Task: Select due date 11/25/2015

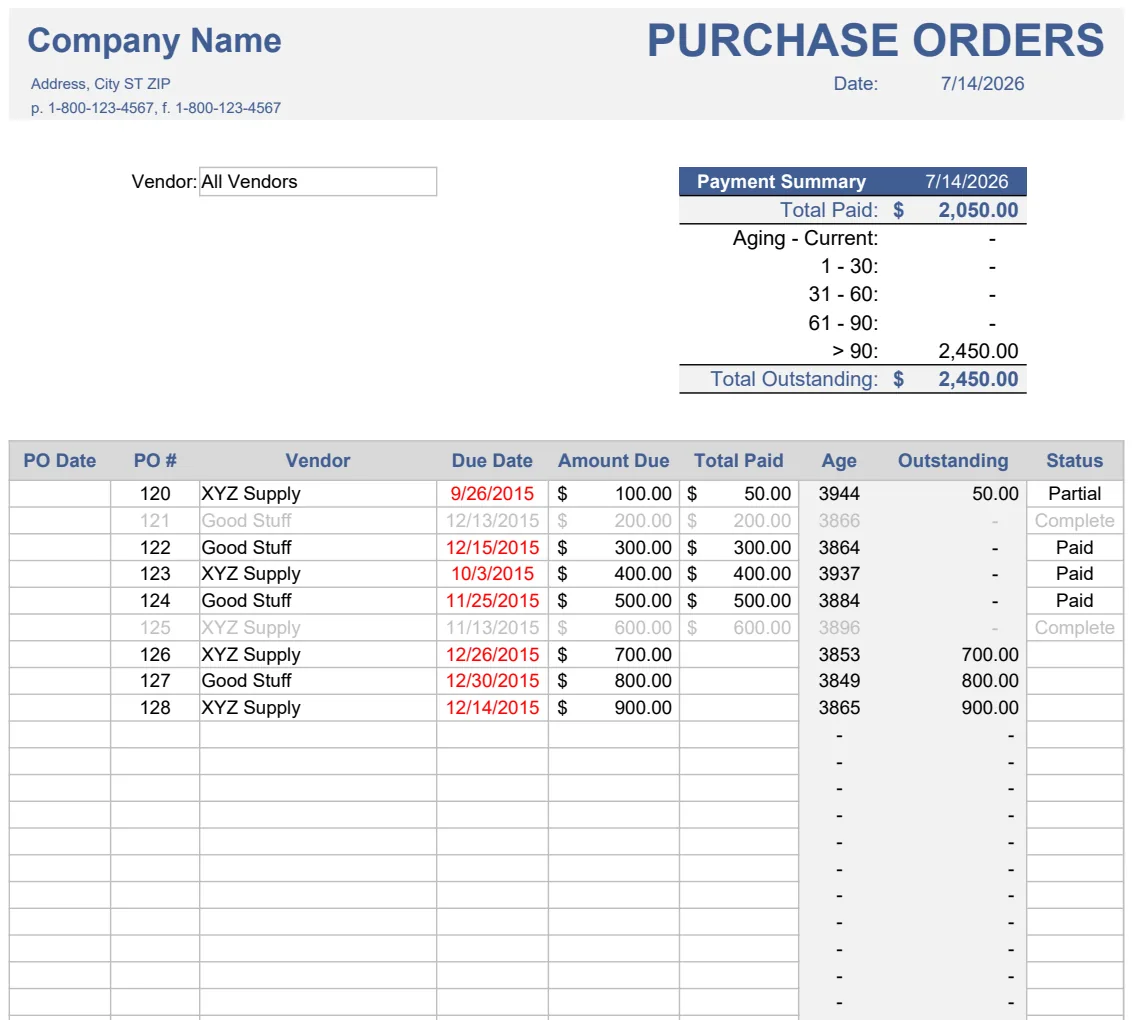Action: [x=492, y=601]
